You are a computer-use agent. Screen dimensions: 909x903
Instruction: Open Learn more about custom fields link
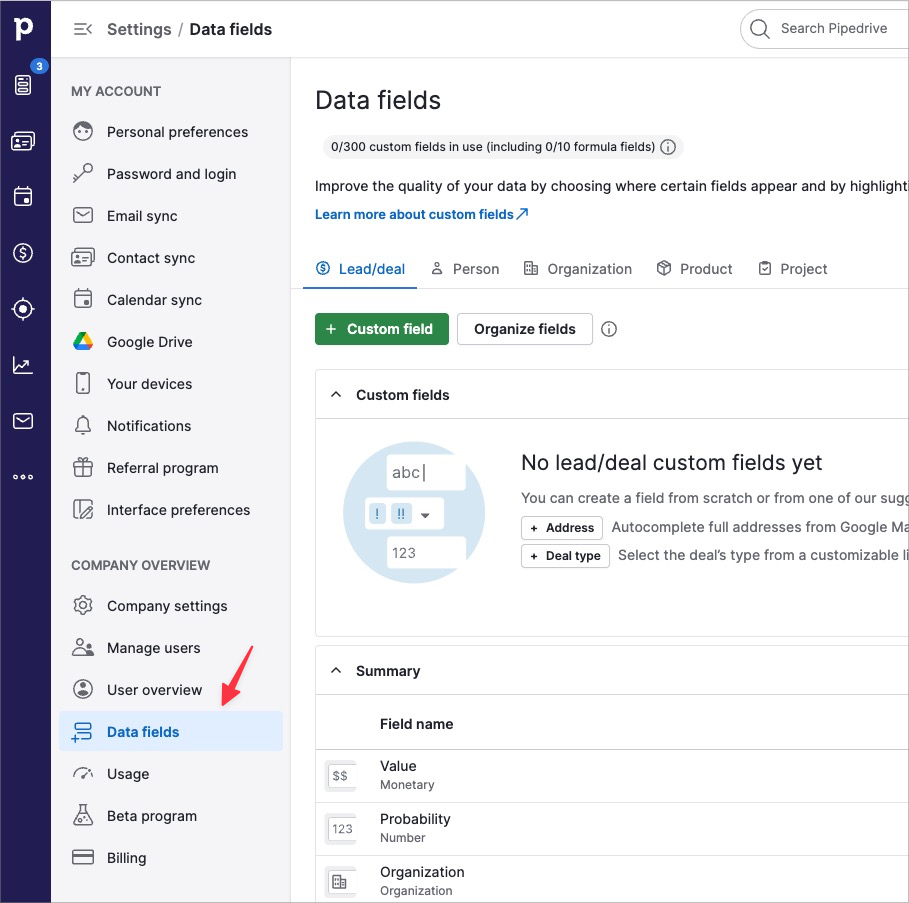(421, 214)
